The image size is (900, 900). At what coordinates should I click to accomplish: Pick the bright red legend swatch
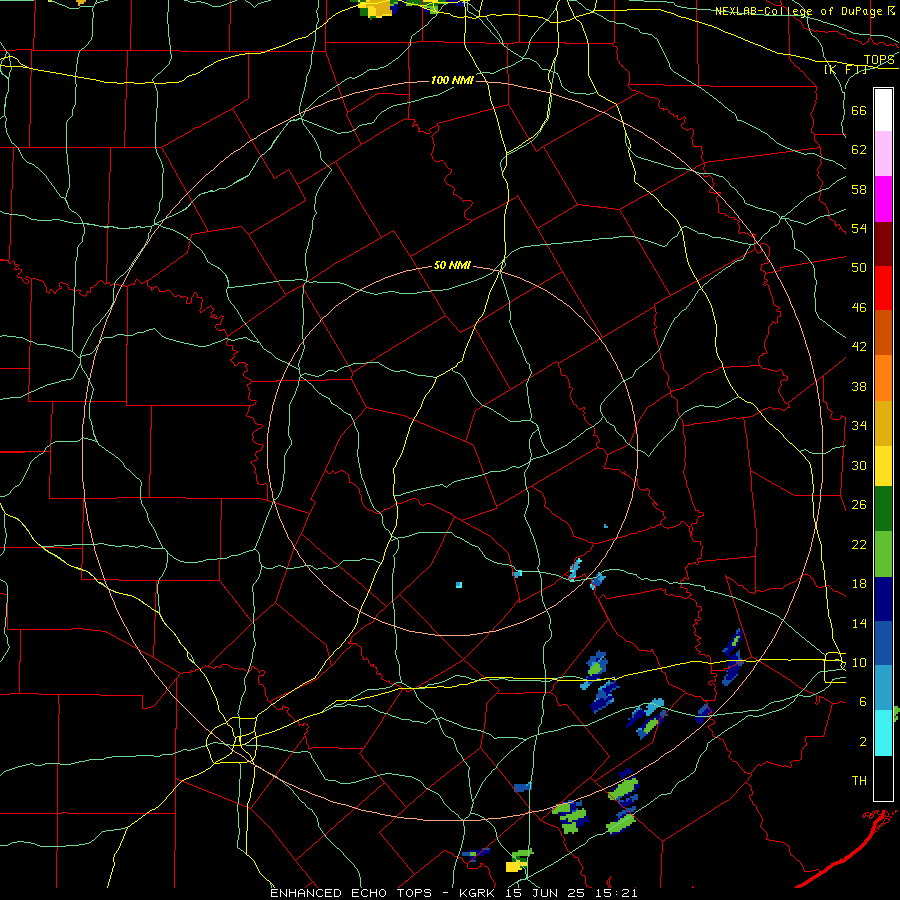[x=883, y=288]
